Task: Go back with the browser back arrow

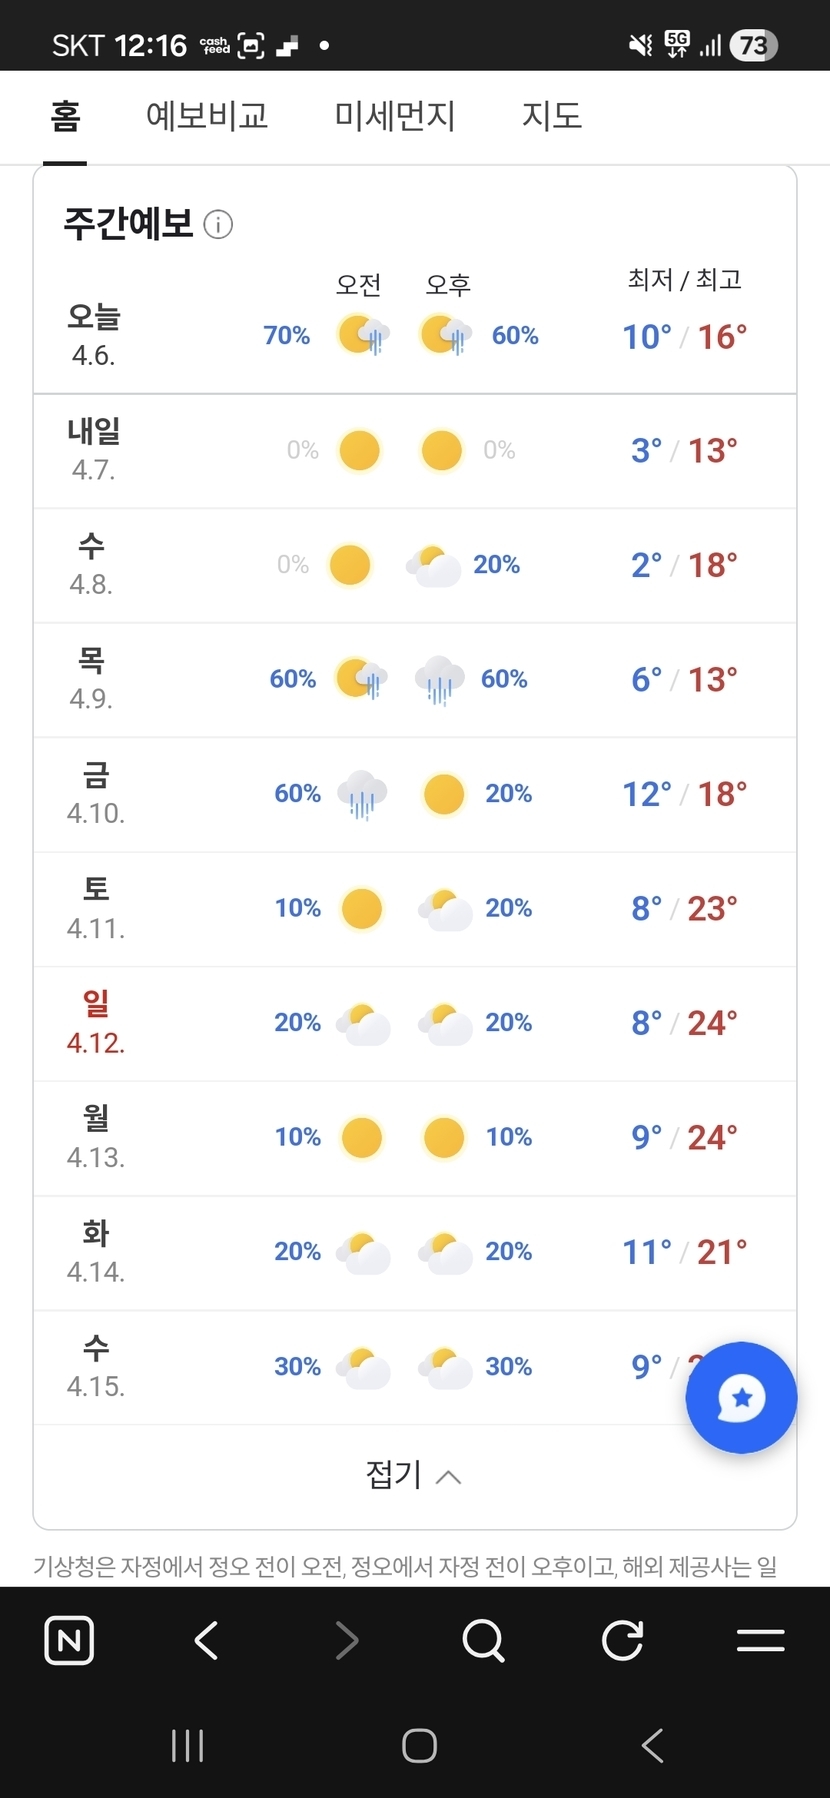Action: coord(207,1640)
